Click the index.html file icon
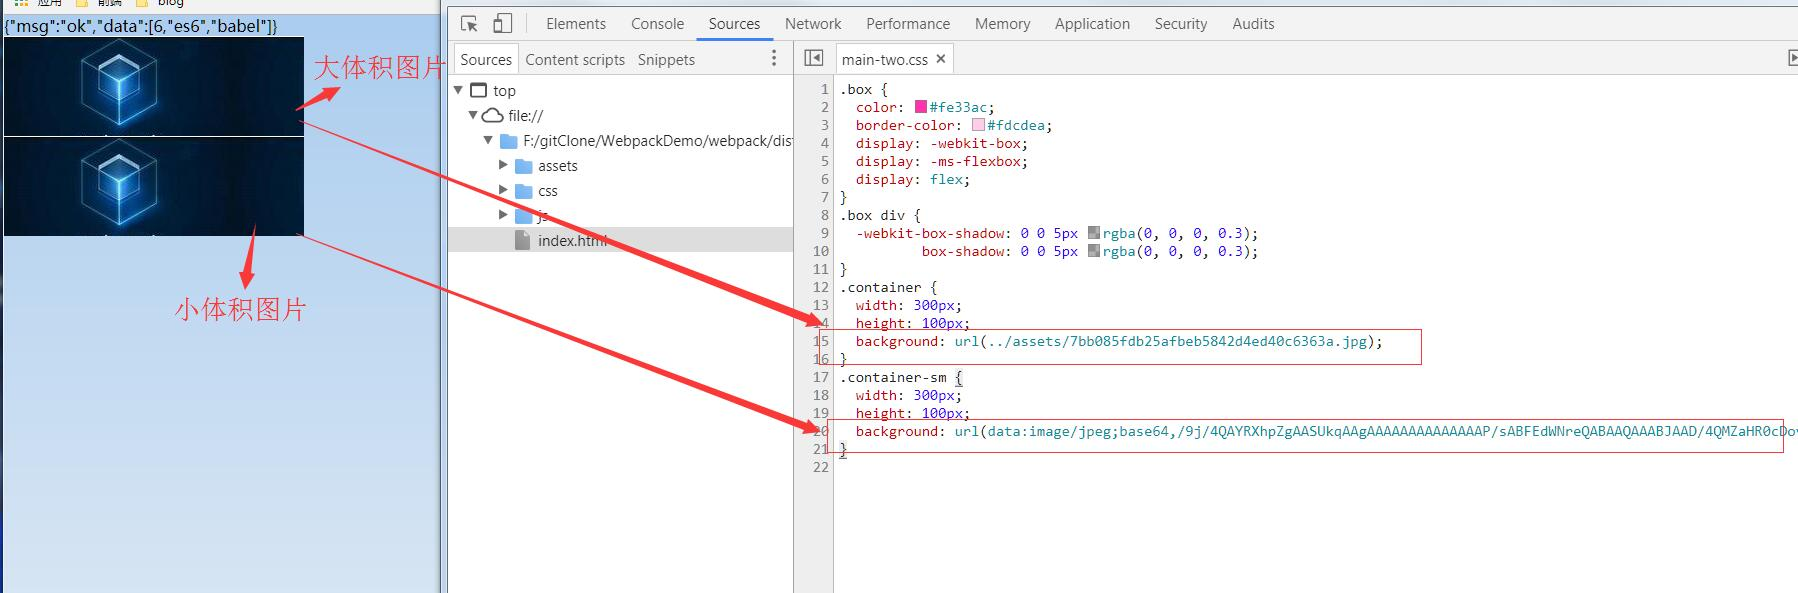Viewport: 1798px width, 593px height. click(522, 240)
